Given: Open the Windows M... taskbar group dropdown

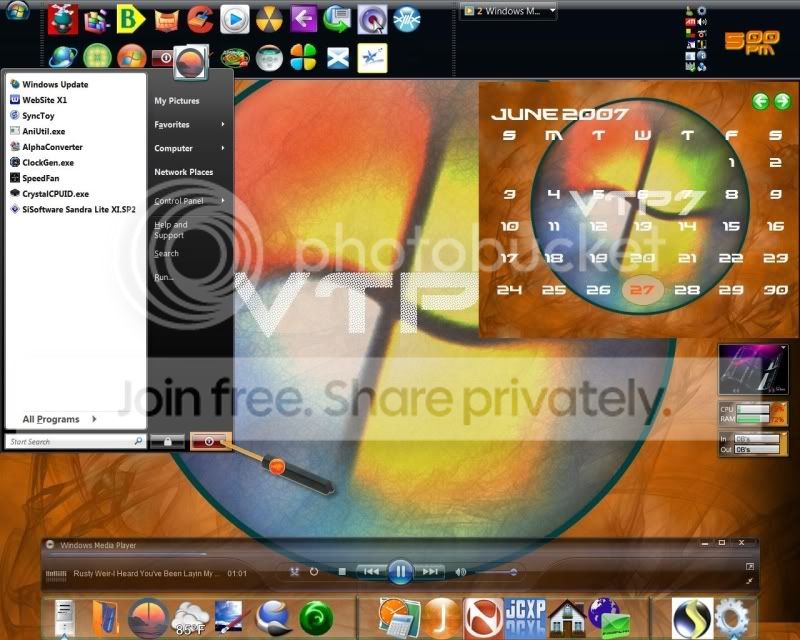Looking at the screenshot, I should [552, 11].
